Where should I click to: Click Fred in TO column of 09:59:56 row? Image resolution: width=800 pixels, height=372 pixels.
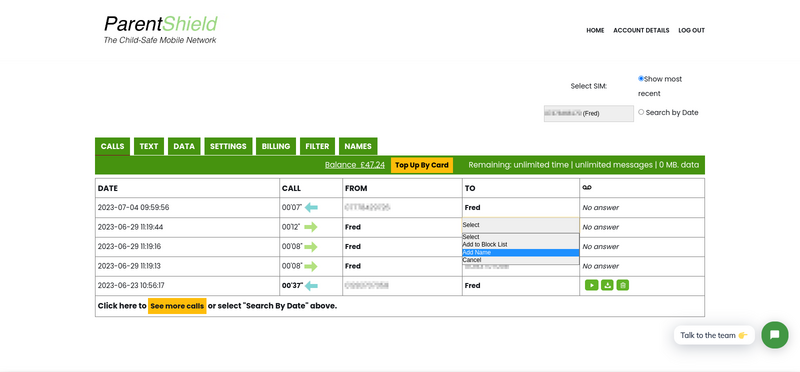coord(472,208)
